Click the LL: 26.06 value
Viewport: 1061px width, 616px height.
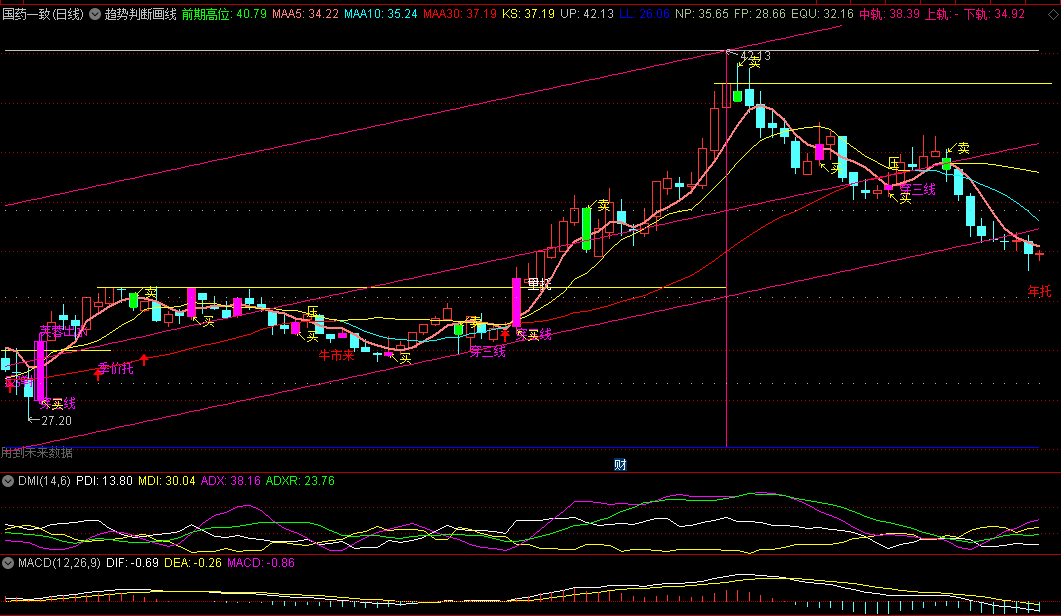(x=644, y=14)
